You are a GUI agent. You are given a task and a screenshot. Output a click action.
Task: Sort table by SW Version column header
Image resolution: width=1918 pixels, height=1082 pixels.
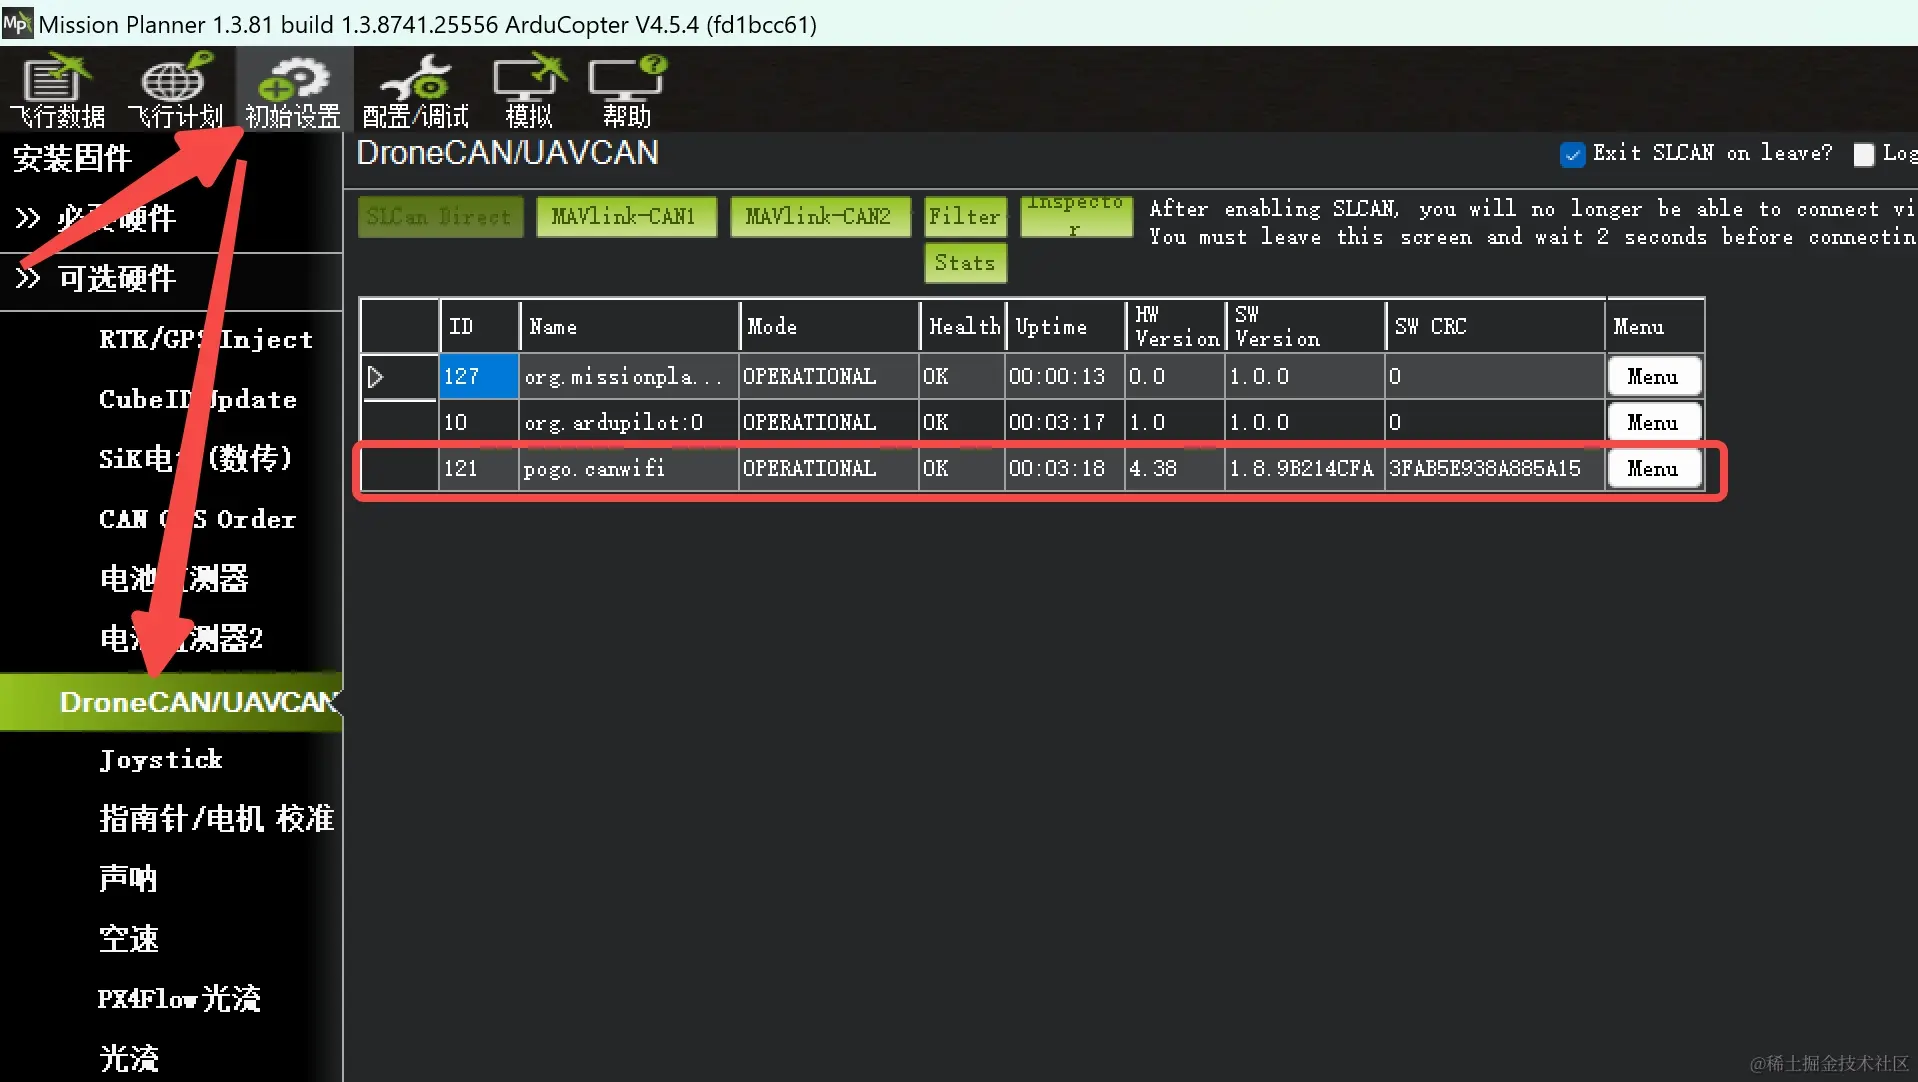(1305, 326)
